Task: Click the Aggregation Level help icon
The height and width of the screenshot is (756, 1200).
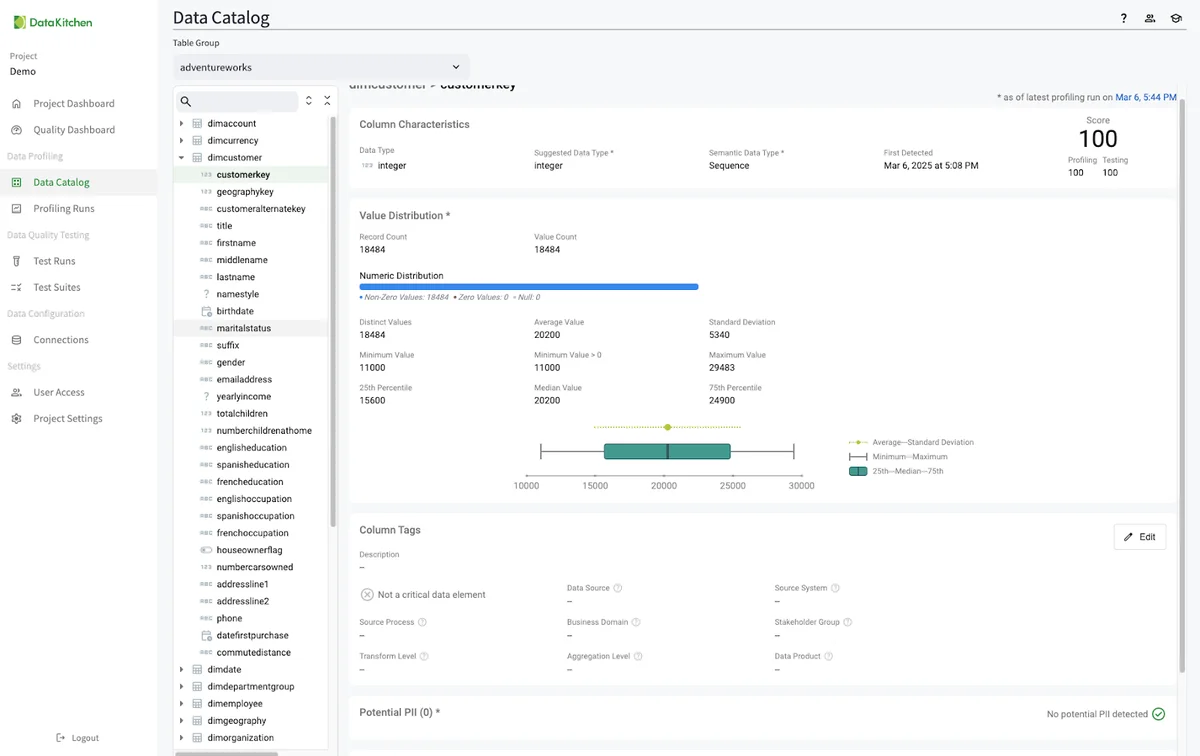Action: pyautogui.click(x=638, y=656)
